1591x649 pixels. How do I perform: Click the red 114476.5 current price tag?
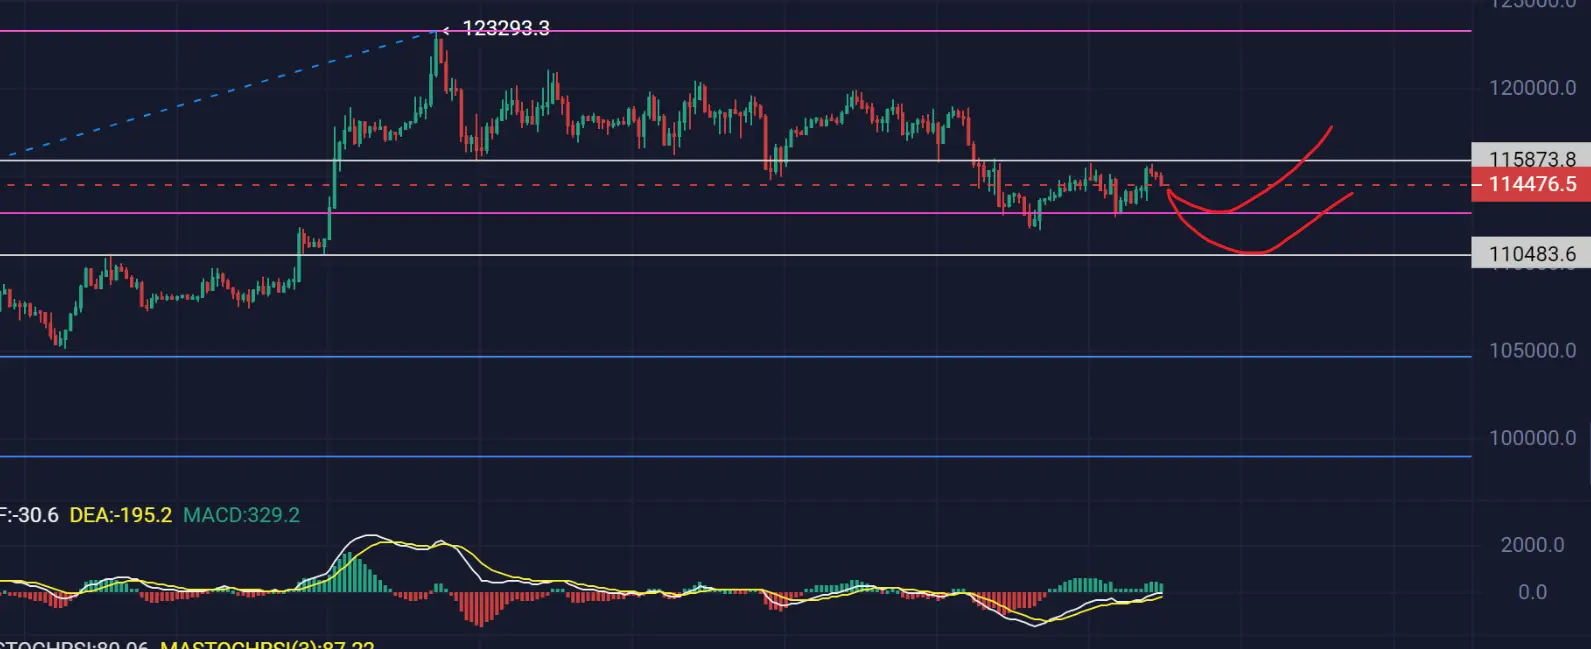[x=1531, y=184]
